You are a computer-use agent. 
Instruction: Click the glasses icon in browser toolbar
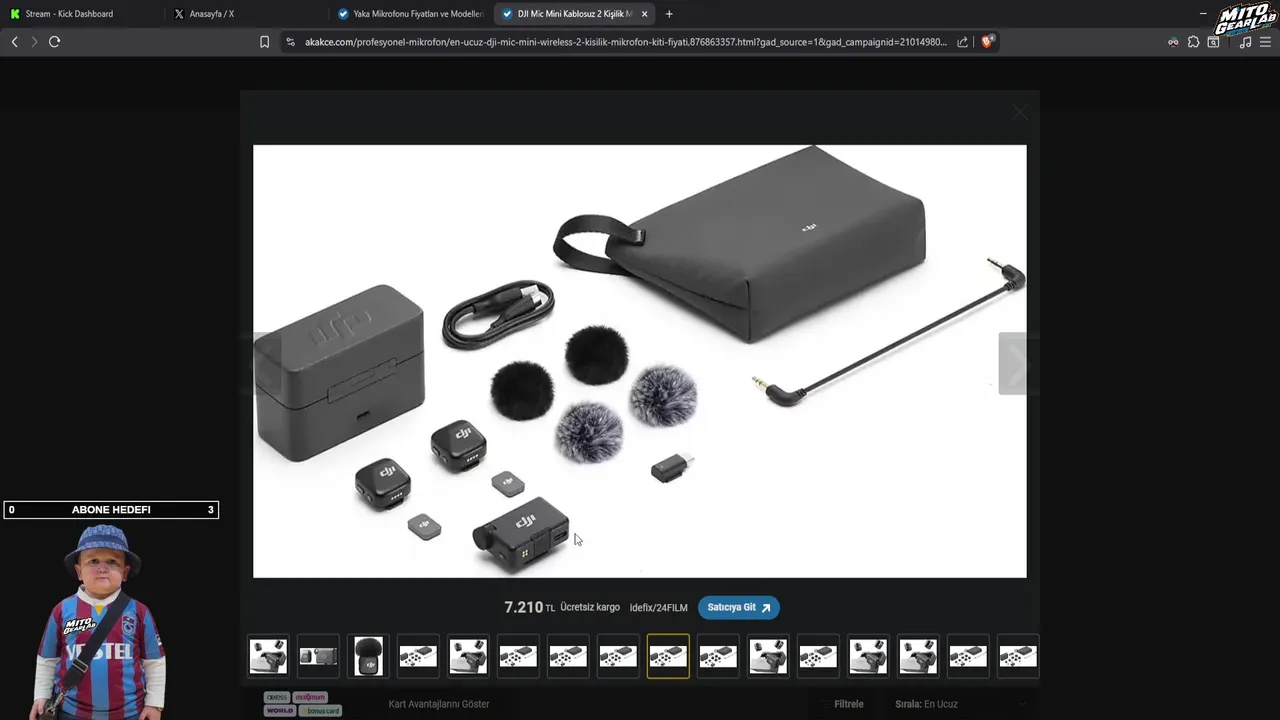[x=1173, y=42]
